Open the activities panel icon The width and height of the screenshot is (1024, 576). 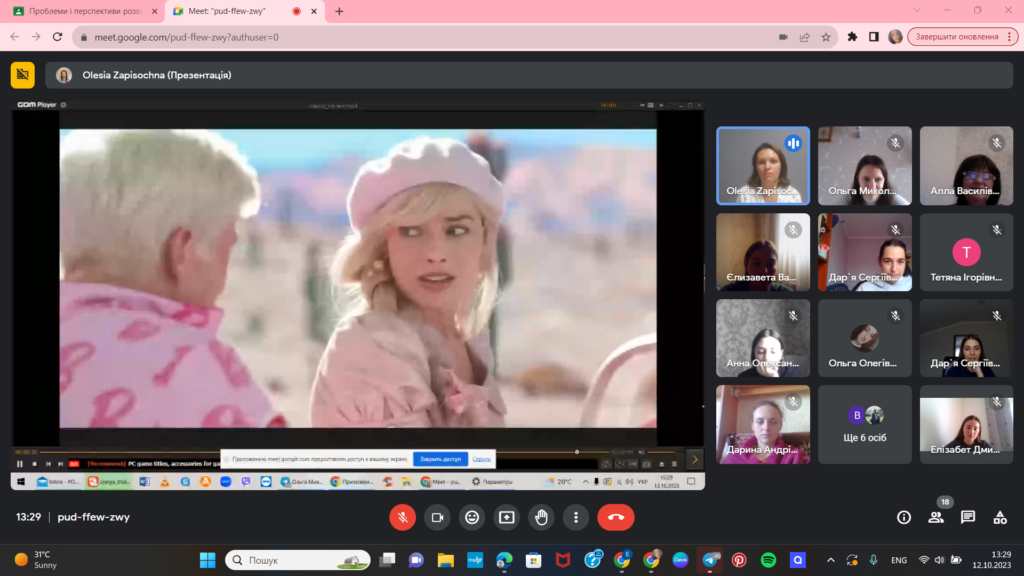pos(999,517)
